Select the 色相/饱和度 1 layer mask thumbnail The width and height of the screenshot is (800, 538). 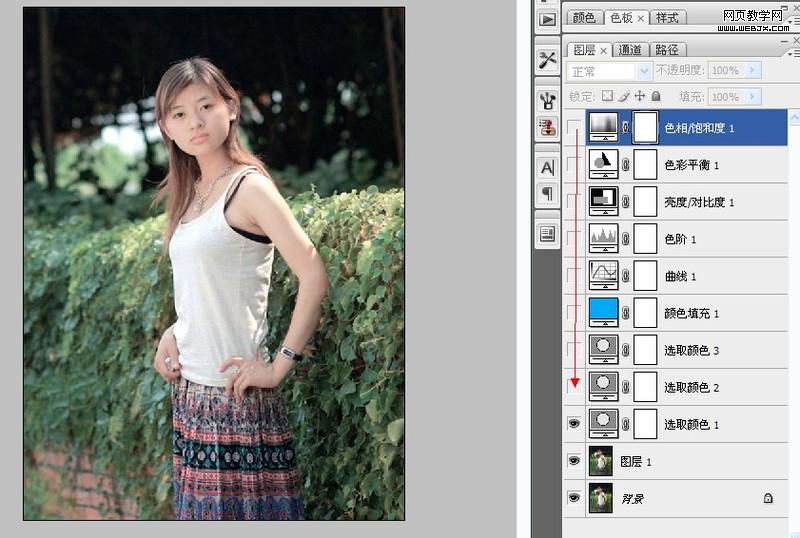coord(645,128)
